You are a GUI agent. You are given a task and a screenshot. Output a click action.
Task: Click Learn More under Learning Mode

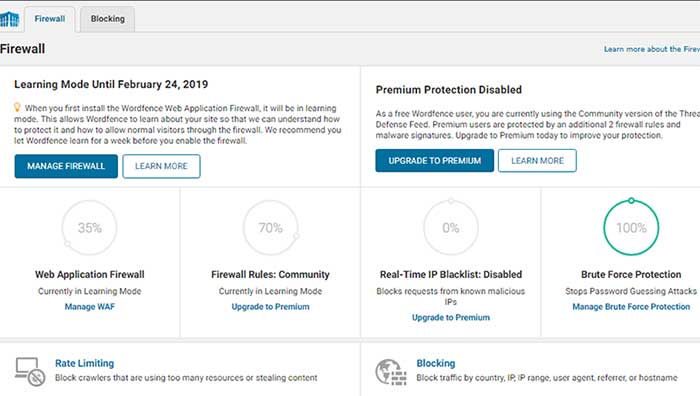(x=161, y=166)
